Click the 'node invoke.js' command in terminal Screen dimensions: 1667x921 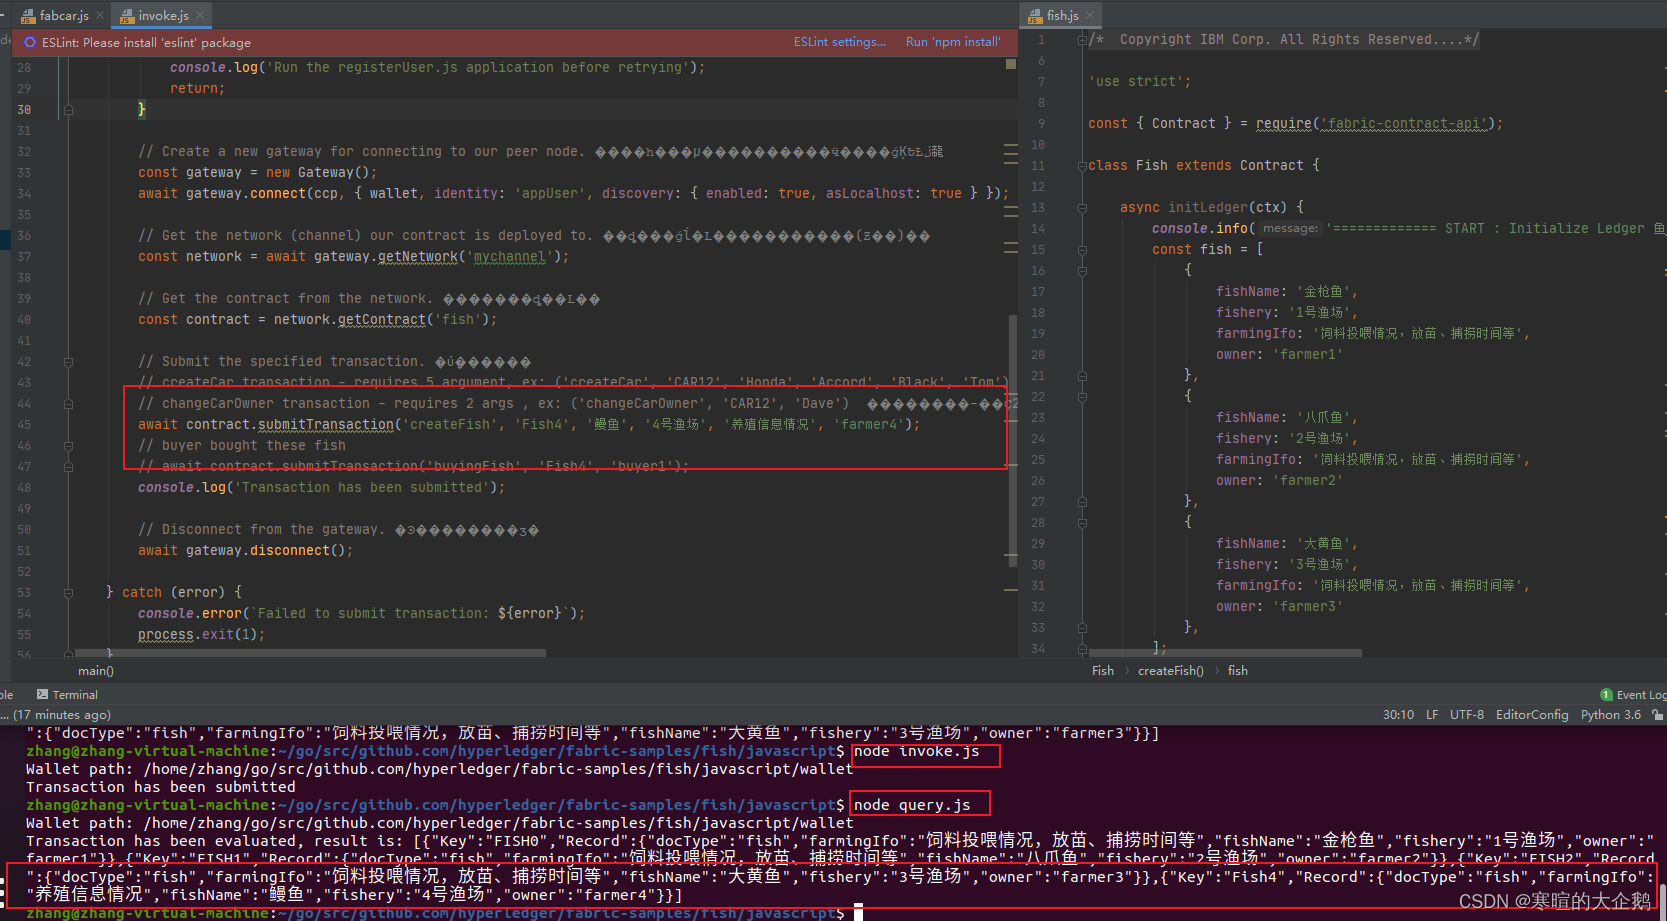[916, 751]
